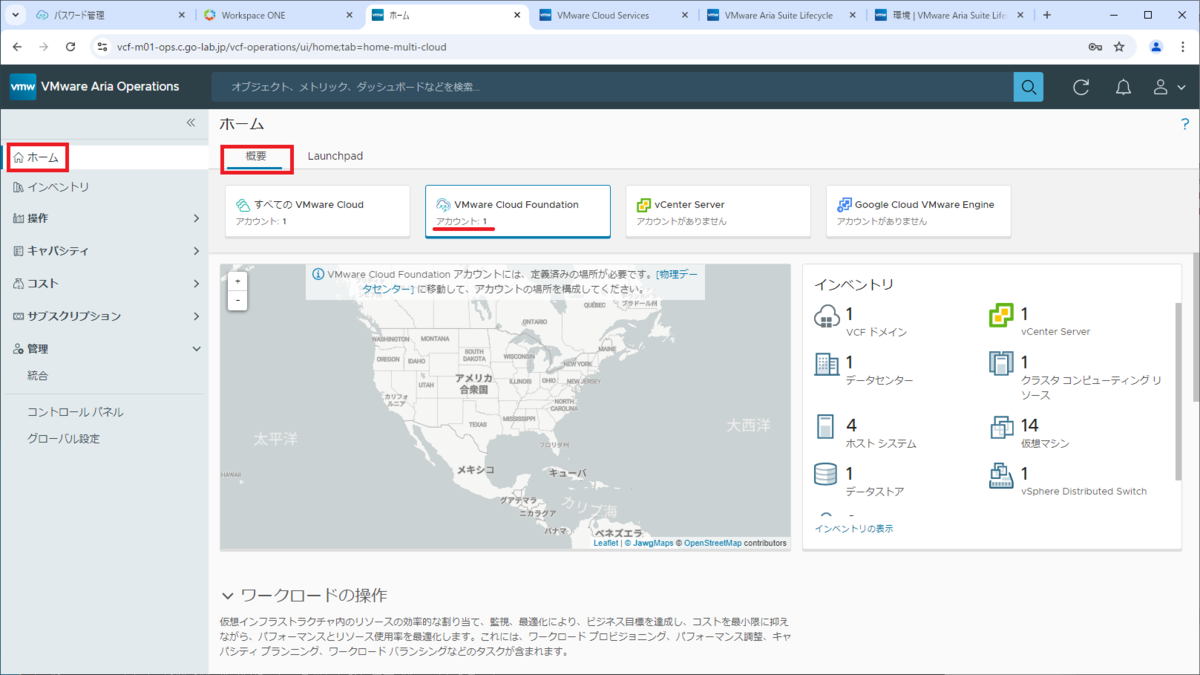Collapse the left navigation with double chevron
This screenshot has width=1200, height=675.
click(x=191, y=123)
